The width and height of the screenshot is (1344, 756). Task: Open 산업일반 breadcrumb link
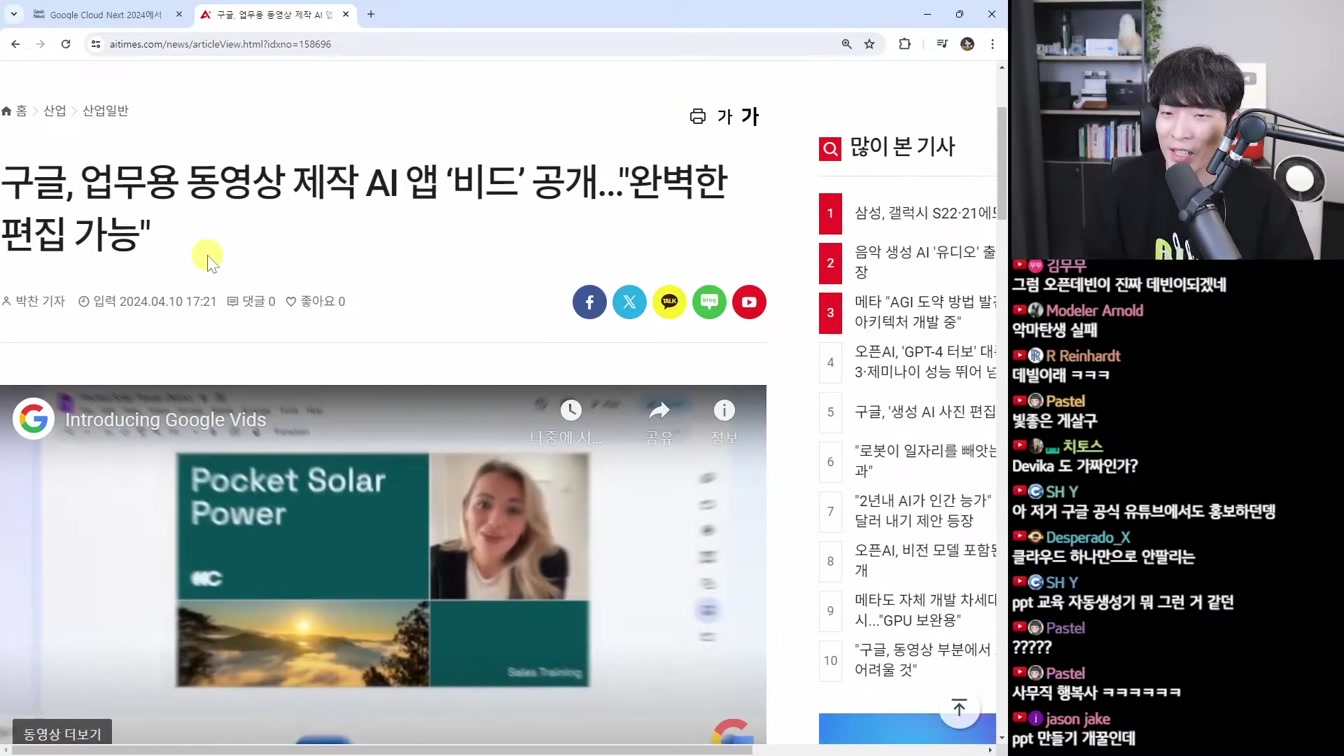pos(105,111)
